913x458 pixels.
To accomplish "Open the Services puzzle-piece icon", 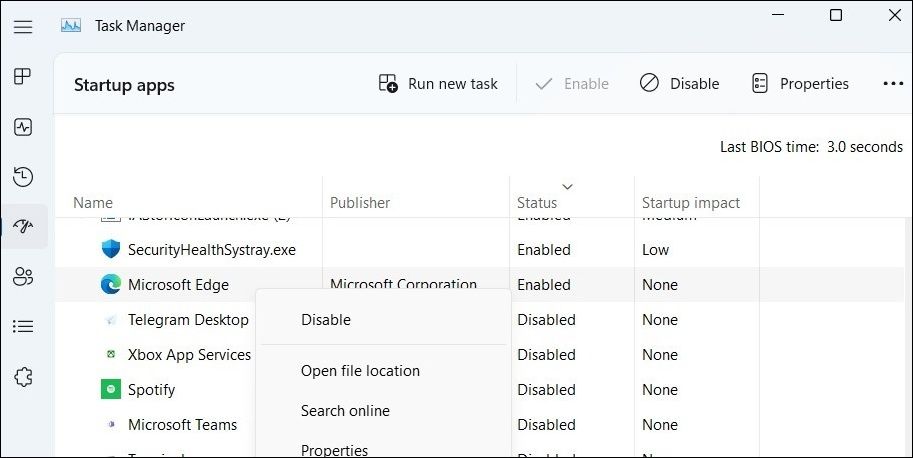I will [x=23, y=377].
